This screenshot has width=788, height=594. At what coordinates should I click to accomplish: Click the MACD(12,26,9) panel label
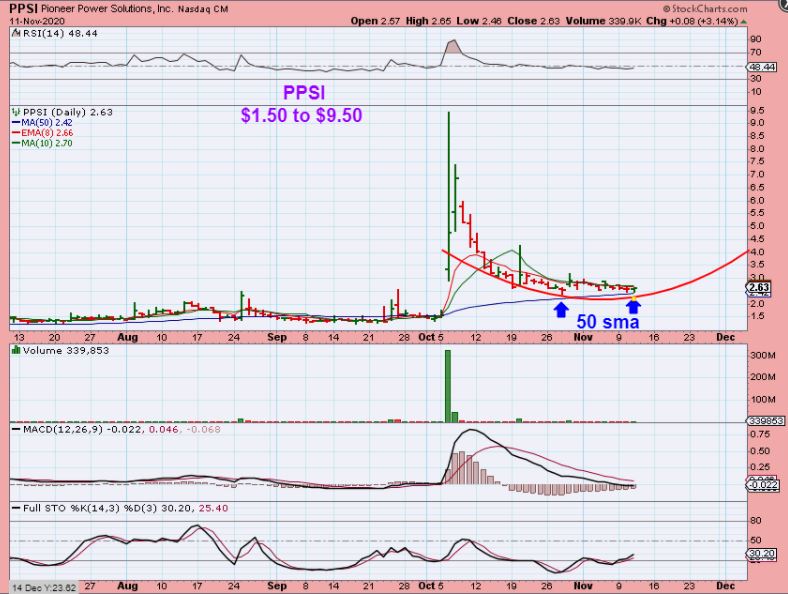63,429
